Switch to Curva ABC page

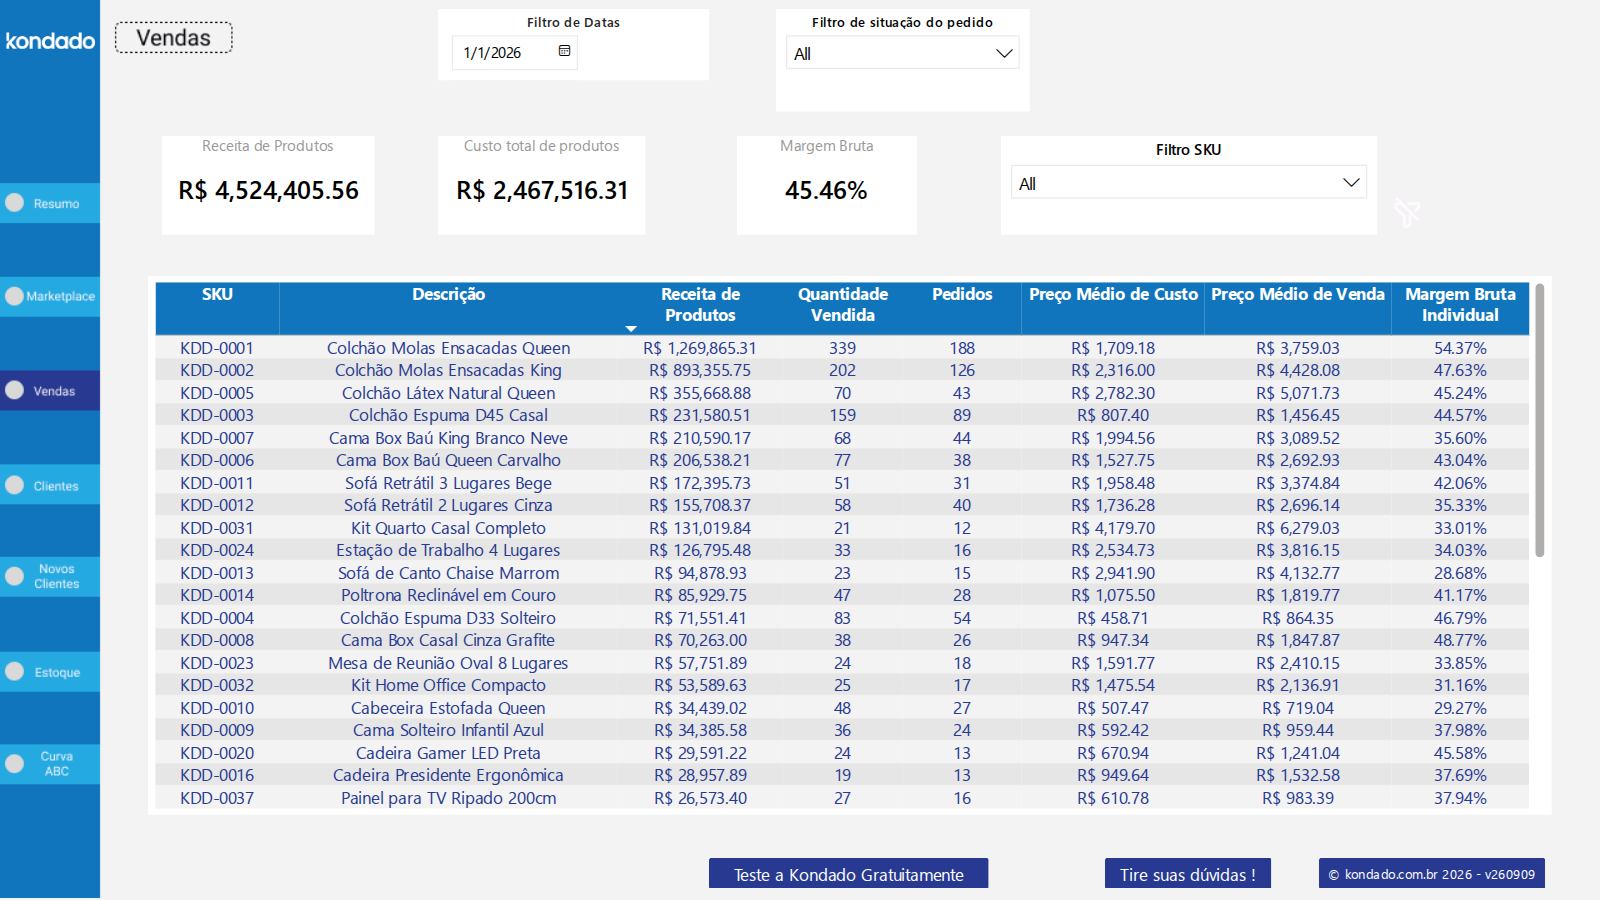[x=50, y=764]
